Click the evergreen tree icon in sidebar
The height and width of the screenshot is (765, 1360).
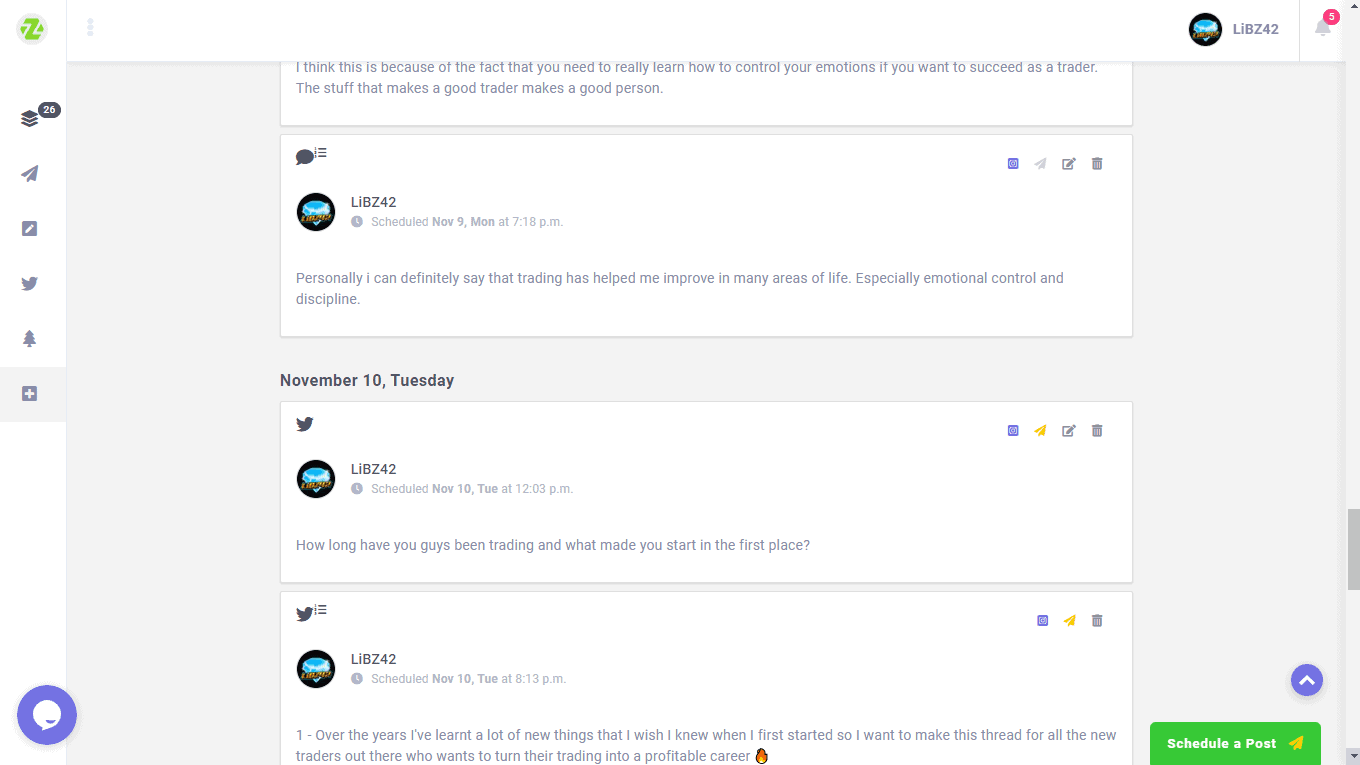(x=30, y=339)
